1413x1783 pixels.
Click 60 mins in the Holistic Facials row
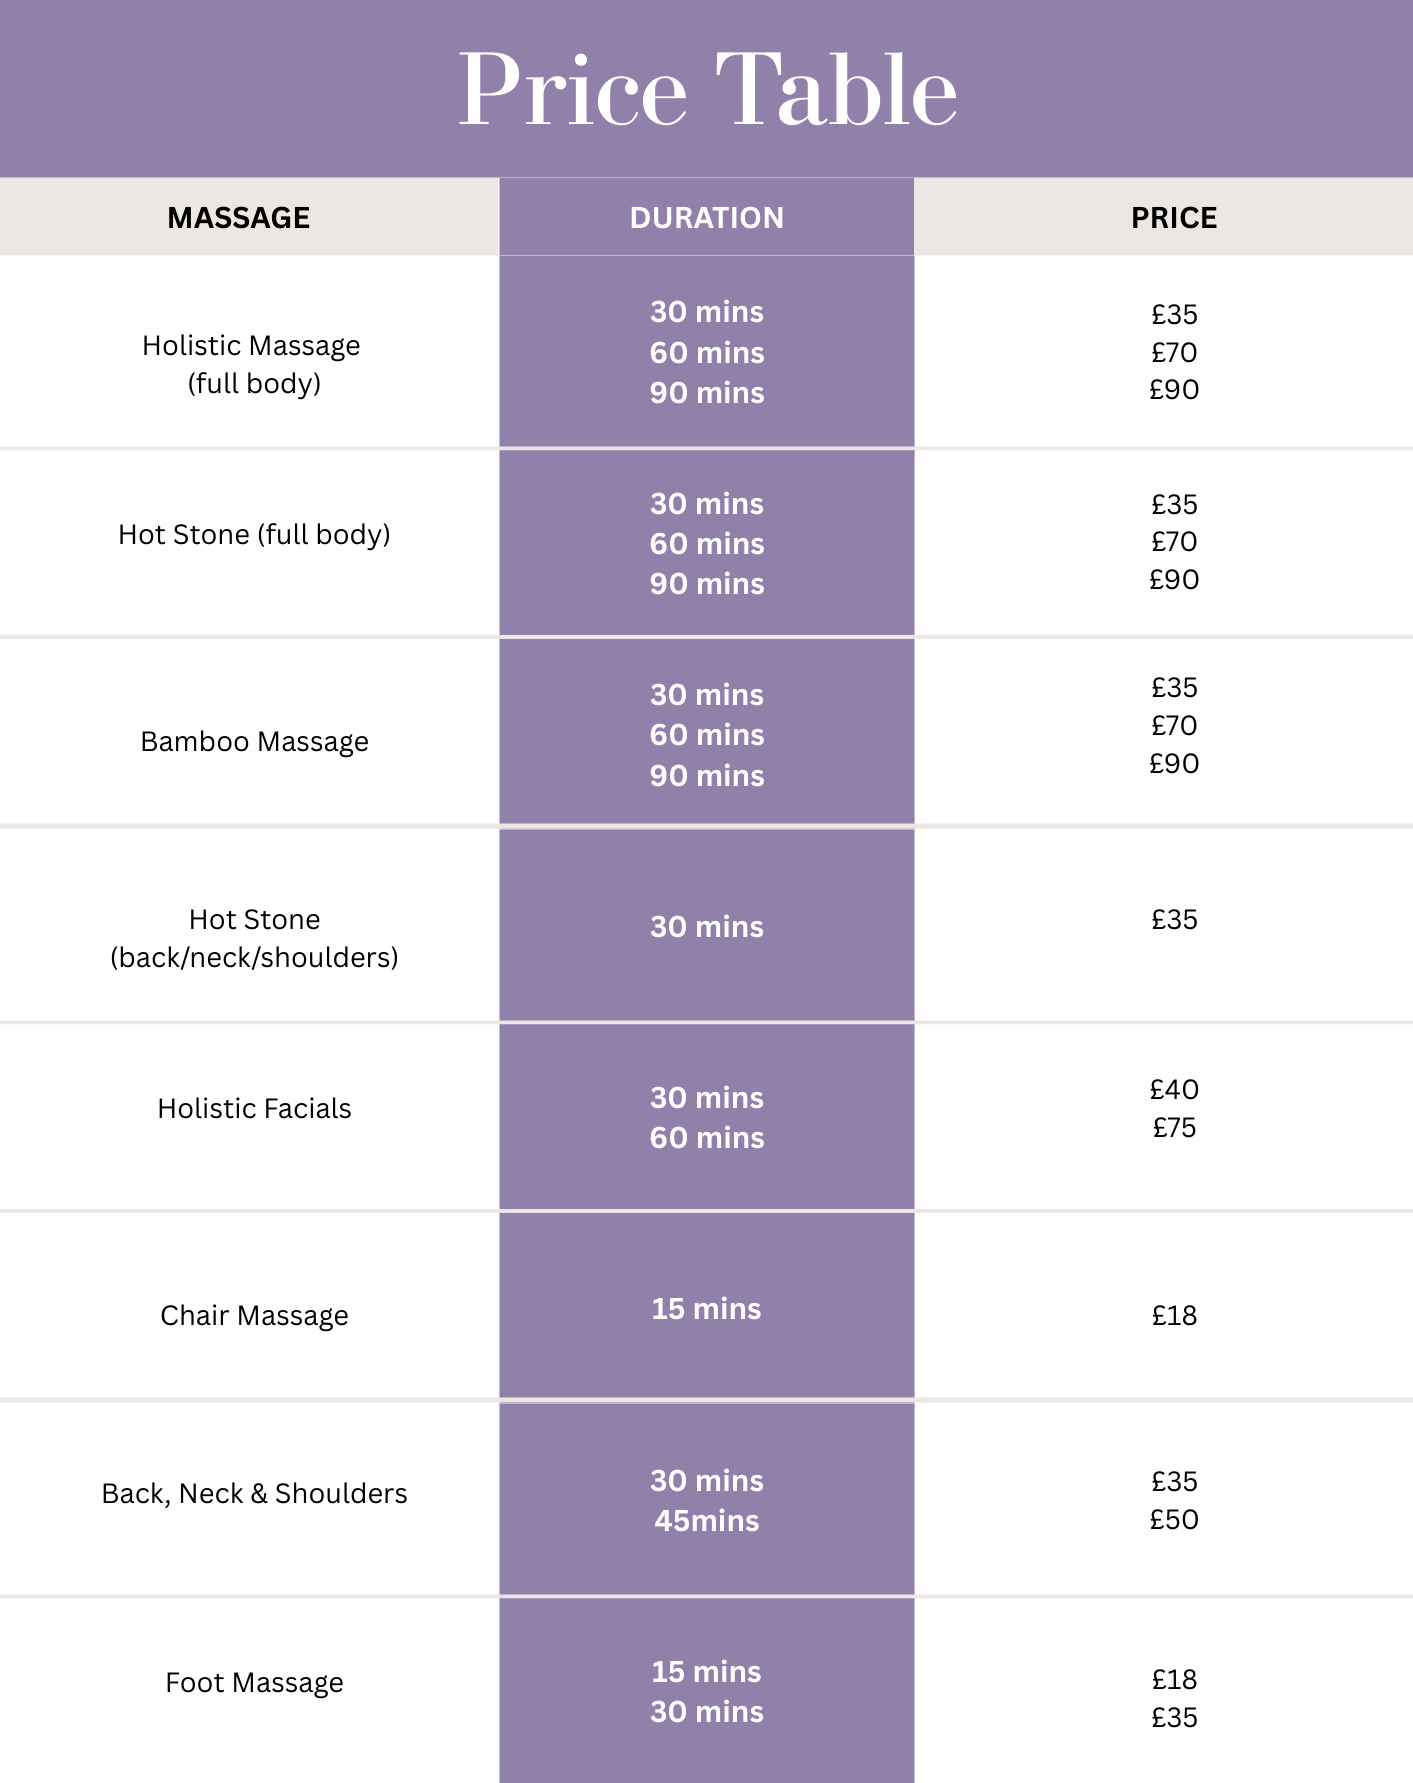tap(707, 1138)
